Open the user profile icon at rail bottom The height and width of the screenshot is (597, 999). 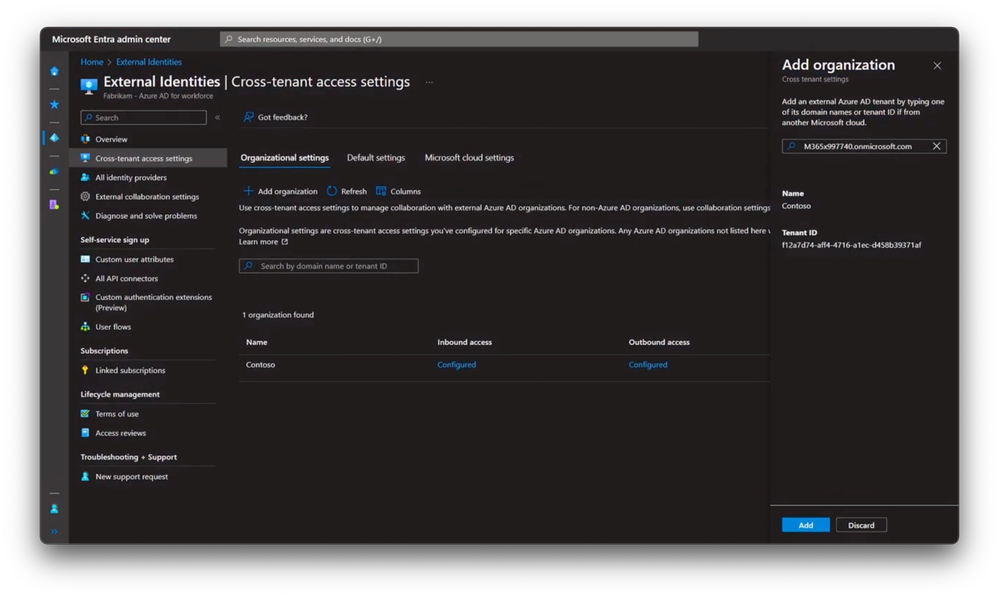54,508
